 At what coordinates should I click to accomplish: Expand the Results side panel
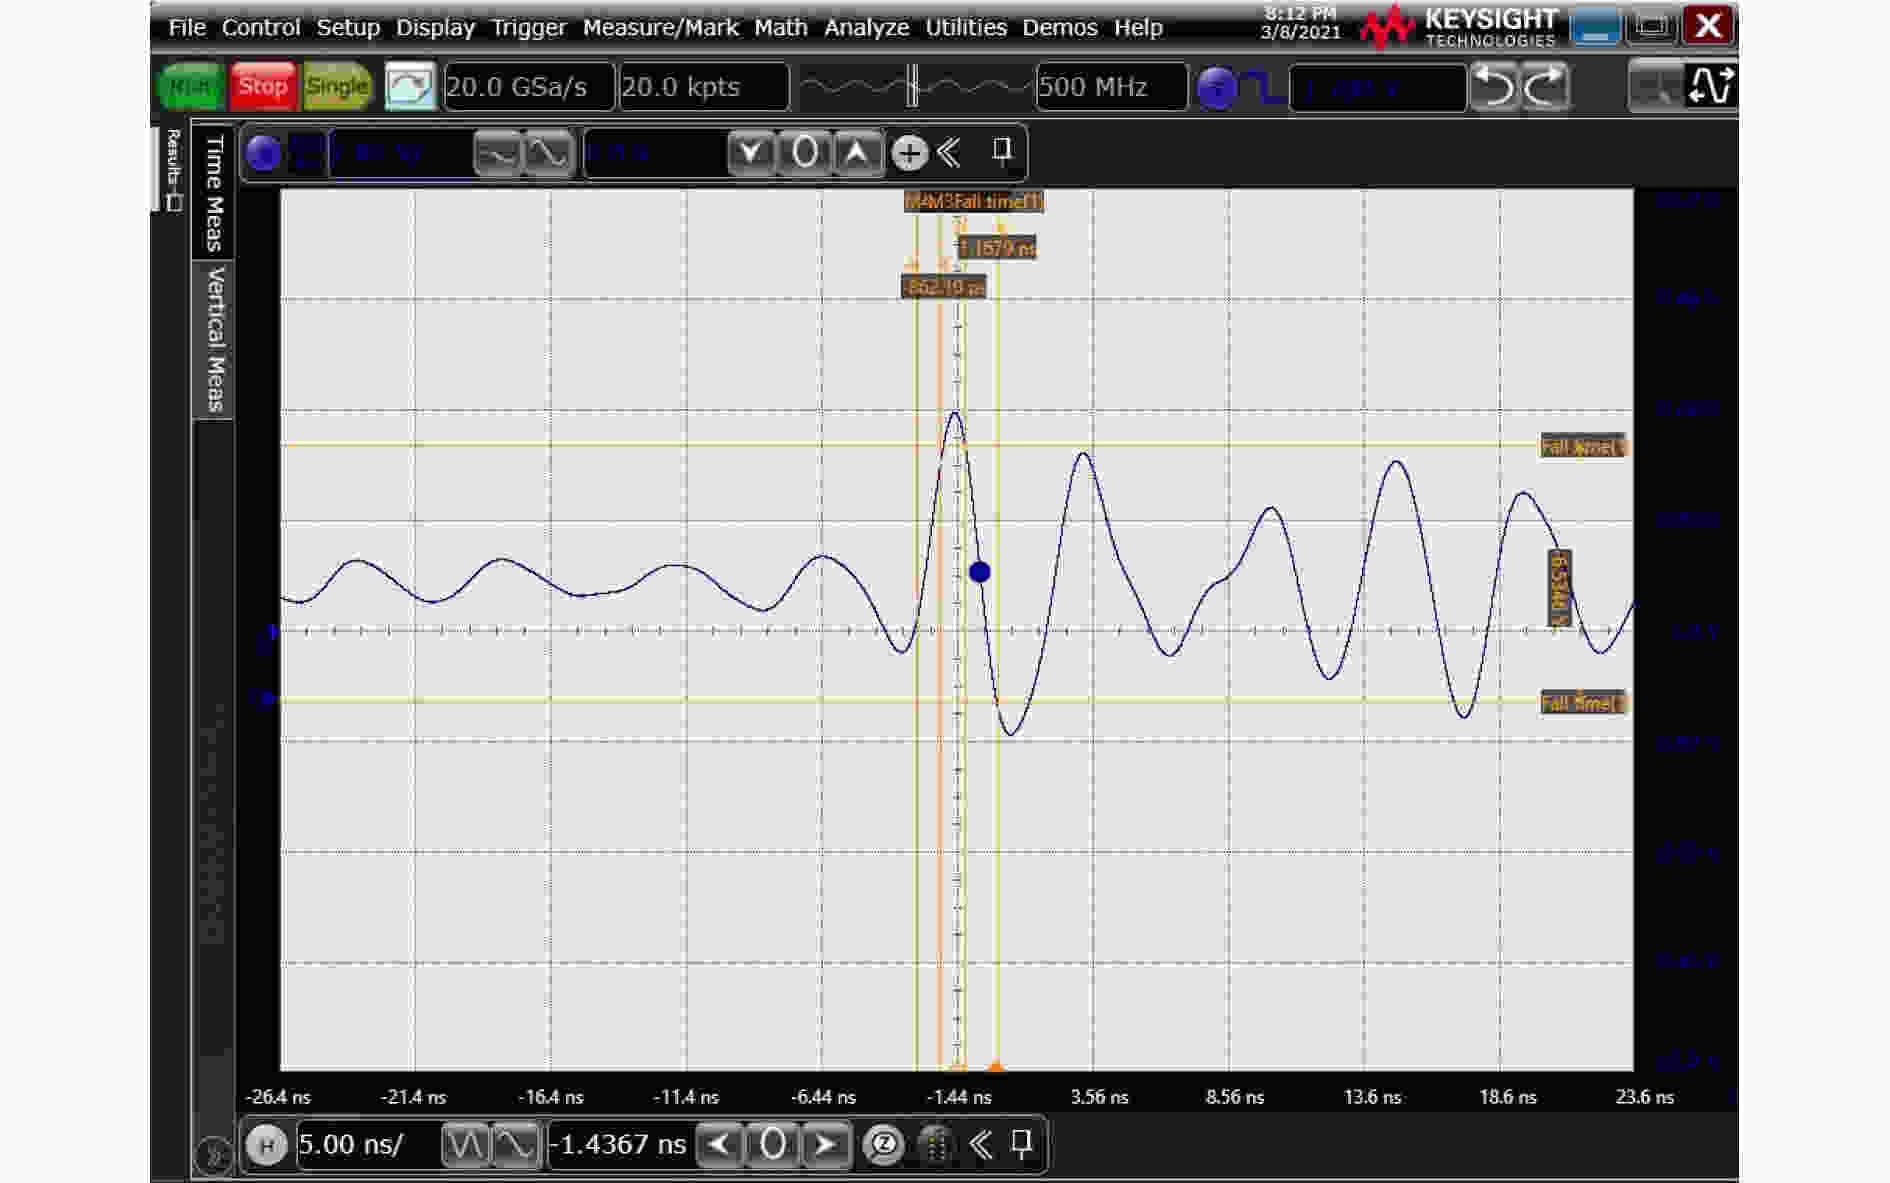pyautogui.click(x=173, y=169)
